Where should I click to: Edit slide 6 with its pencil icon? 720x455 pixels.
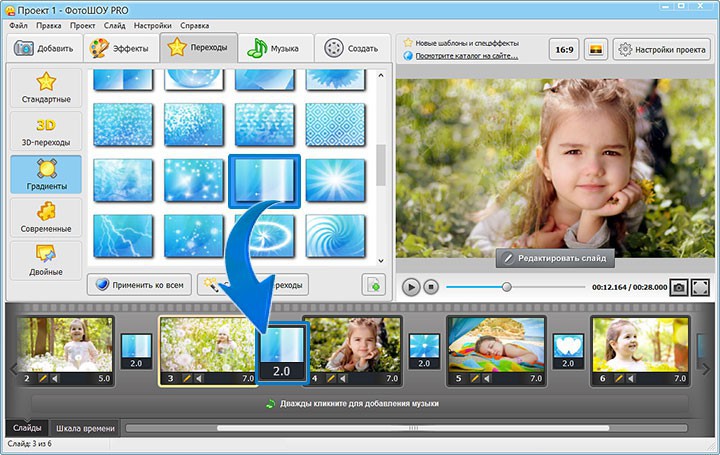pos(619,378)
